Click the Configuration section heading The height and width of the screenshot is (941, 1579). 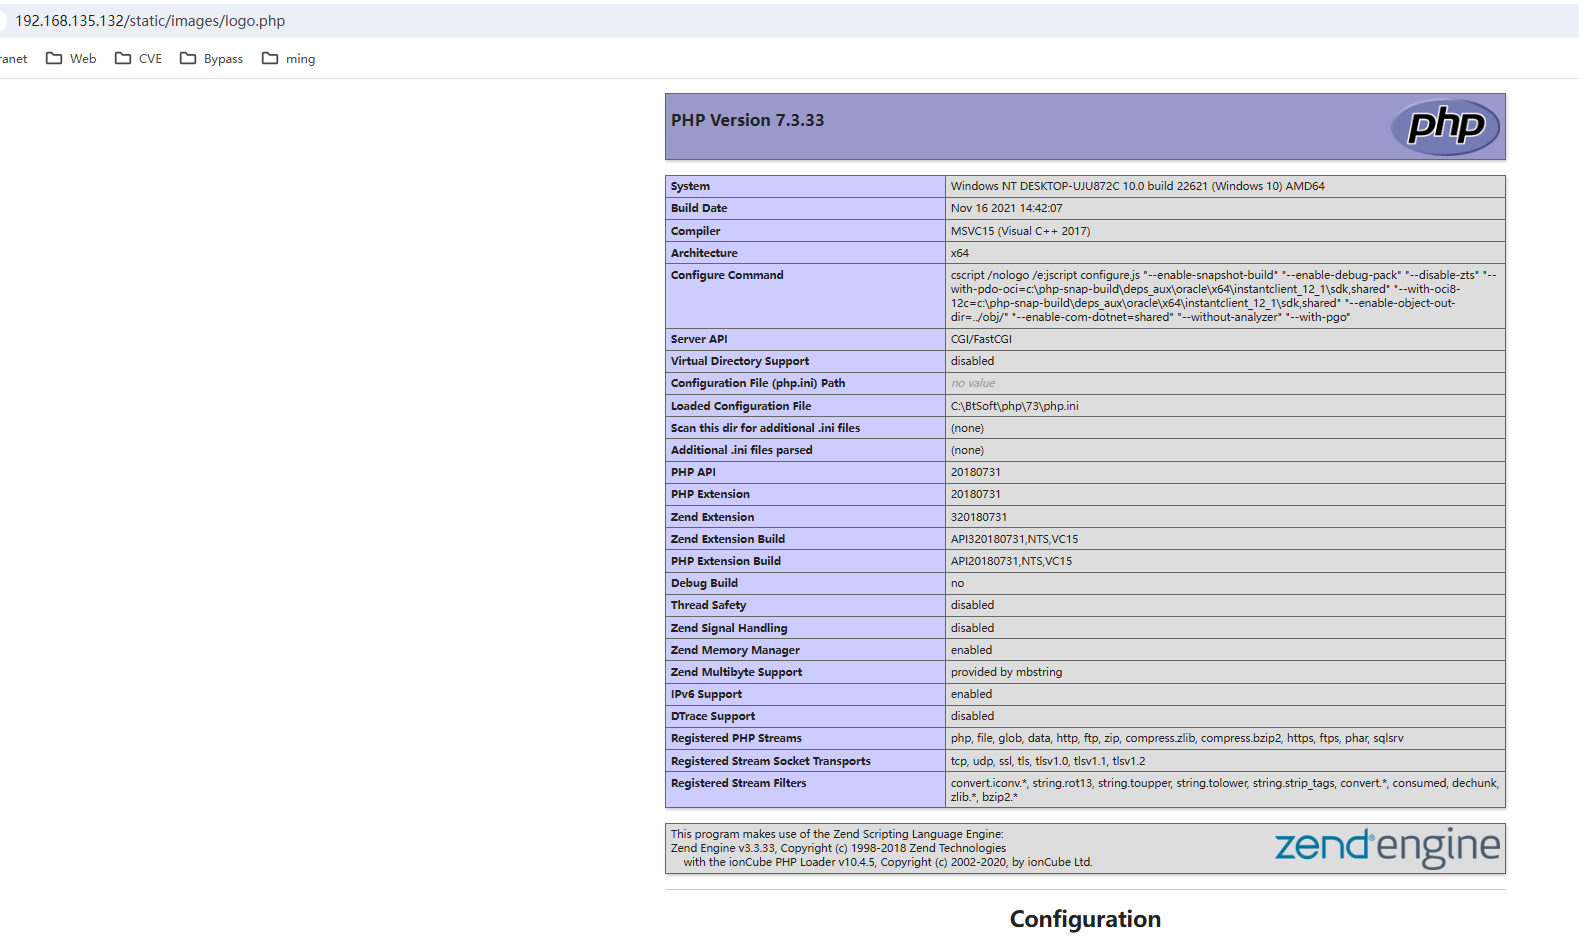pos(1085,919)
